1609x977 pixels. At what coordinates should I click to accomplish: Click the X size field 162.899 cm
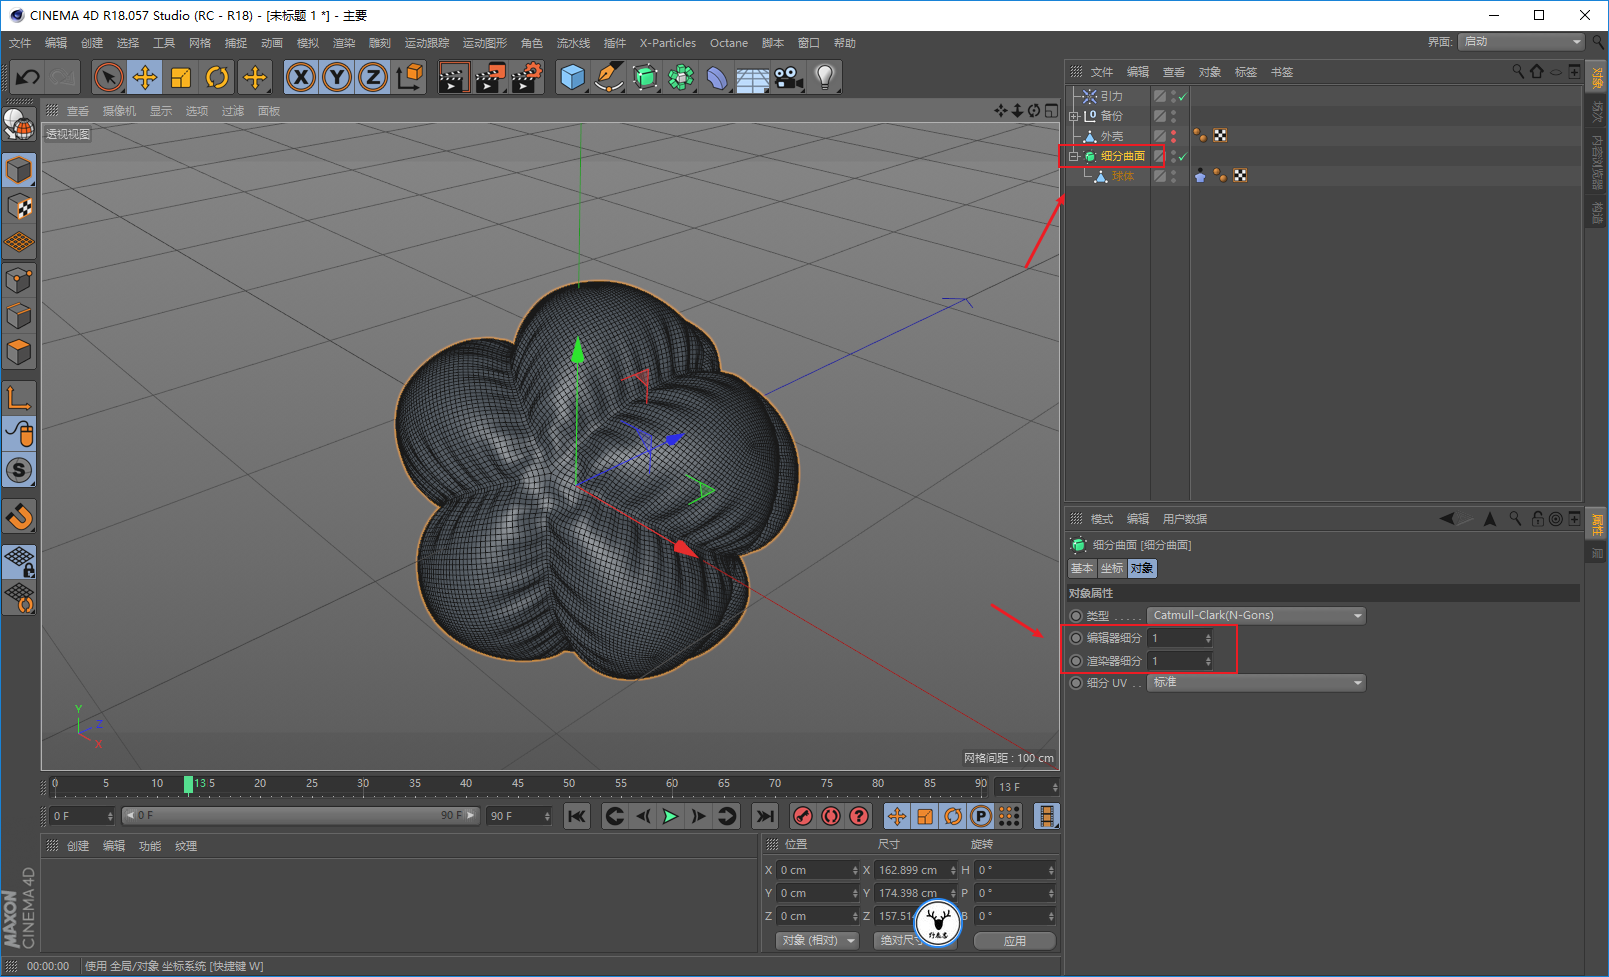coord(915,870)
